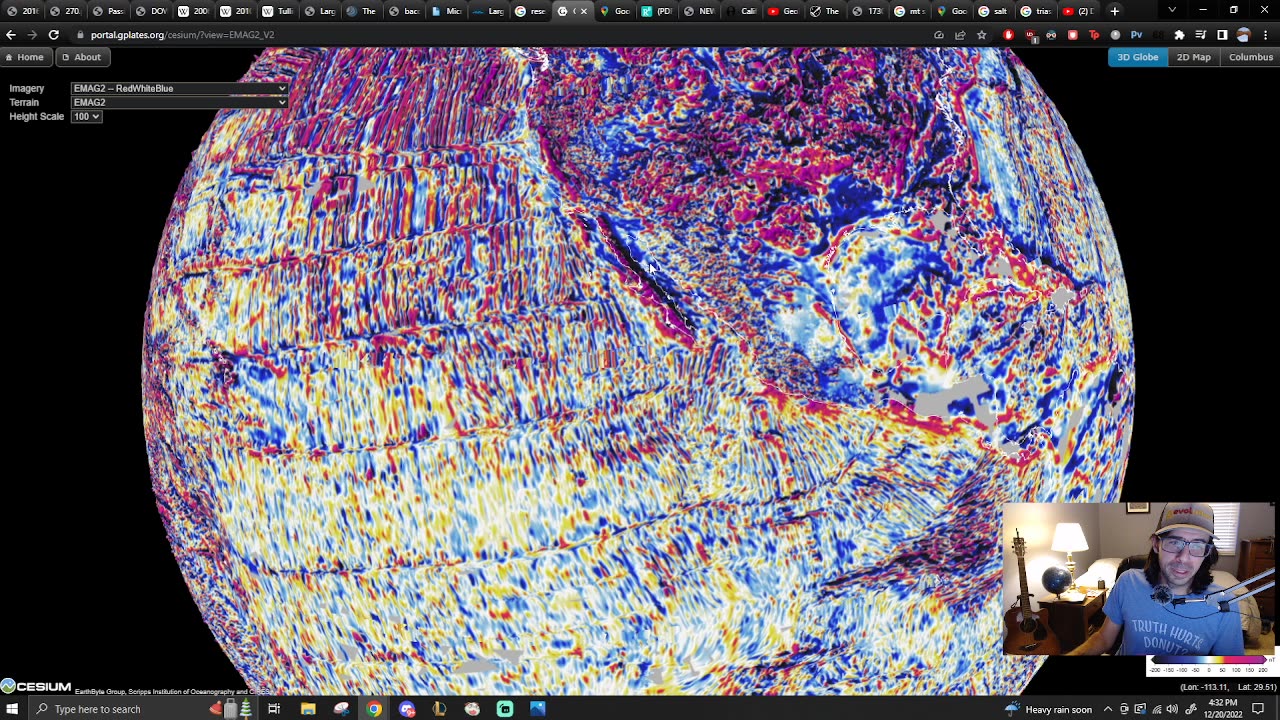Open the Tp extension icon
Image resolution: width=1280 pixels, height=720 pixels.
point(1094,35)
